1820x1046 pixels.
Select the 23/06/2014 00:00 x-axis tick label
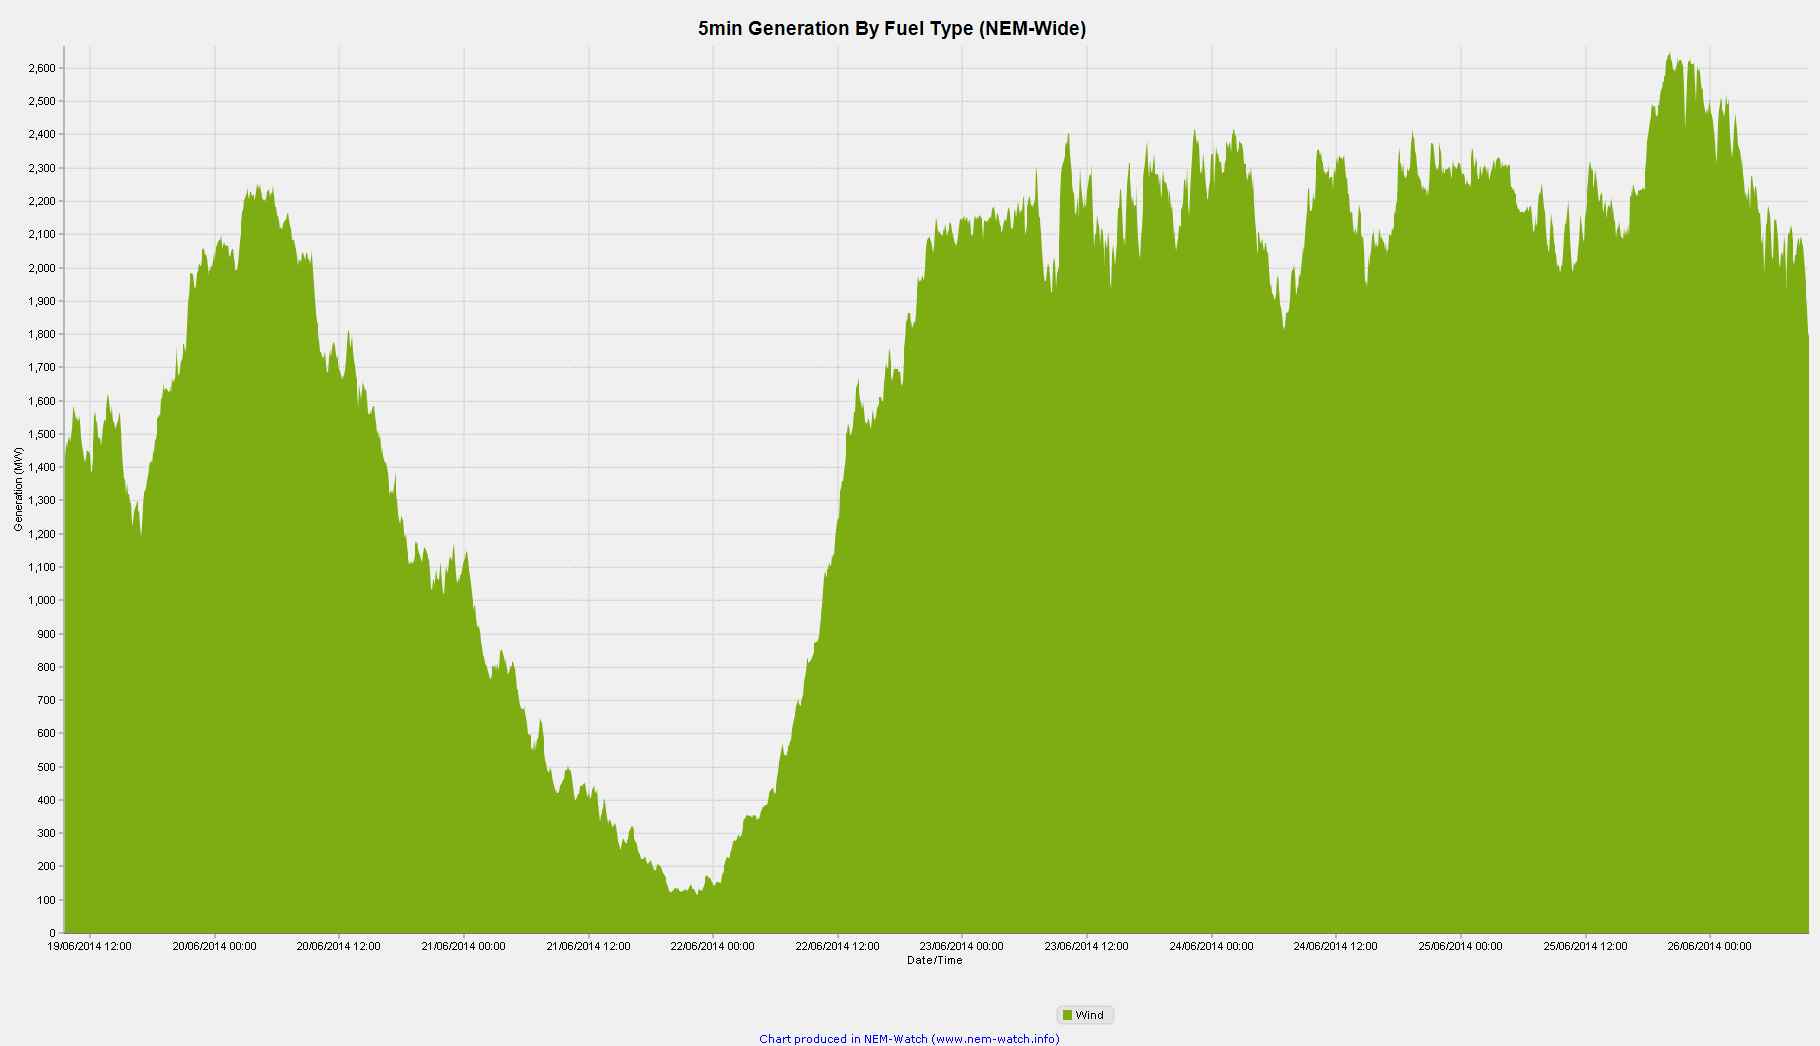pyautogui.click(x=961, y=946)
